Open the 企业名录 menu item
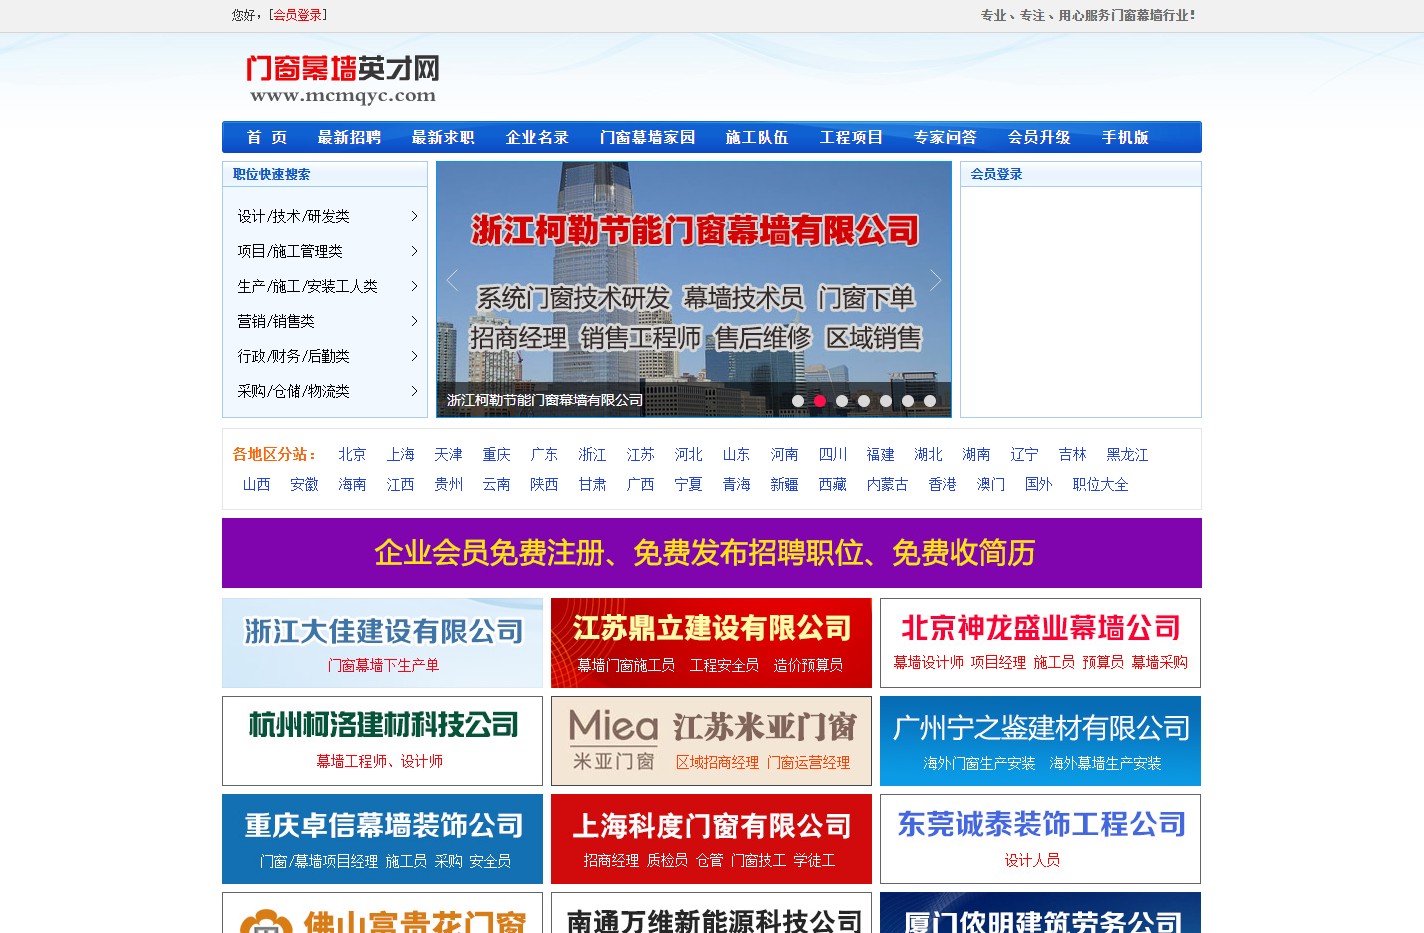The height and width of the screenshot is (933, 1424). click(537, 137)
